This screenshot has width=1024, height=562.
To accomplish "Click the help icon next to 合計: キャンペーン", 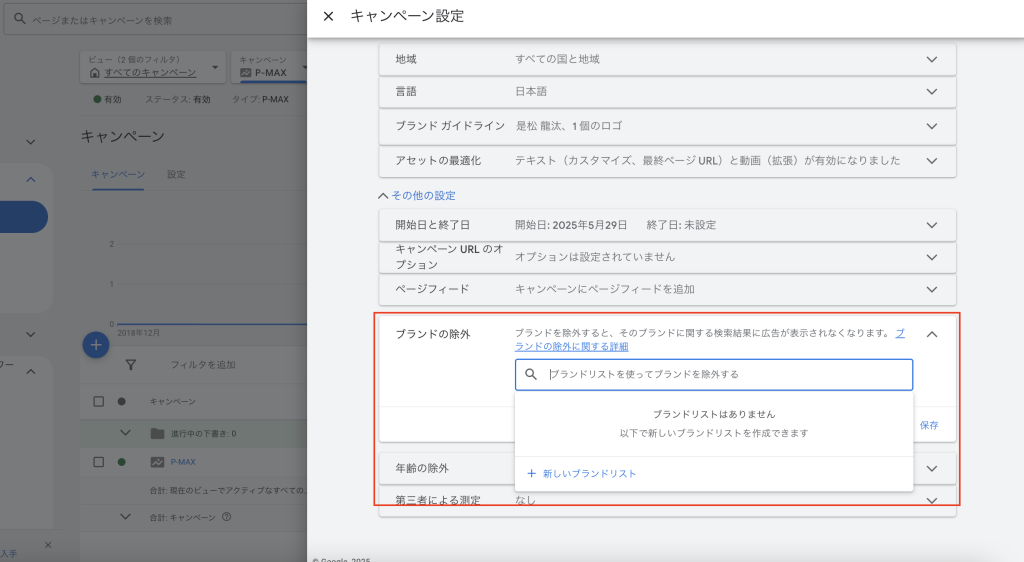I will (226, 517).
